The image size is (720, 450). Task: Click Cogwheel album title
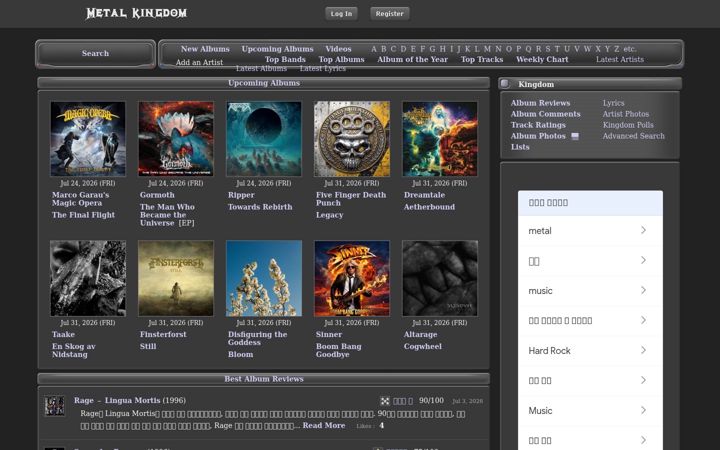(x=422, y=347)
